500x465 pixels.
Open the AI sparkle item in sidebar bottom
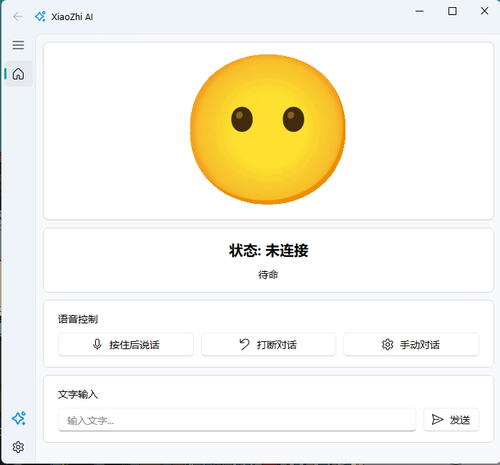19,418
